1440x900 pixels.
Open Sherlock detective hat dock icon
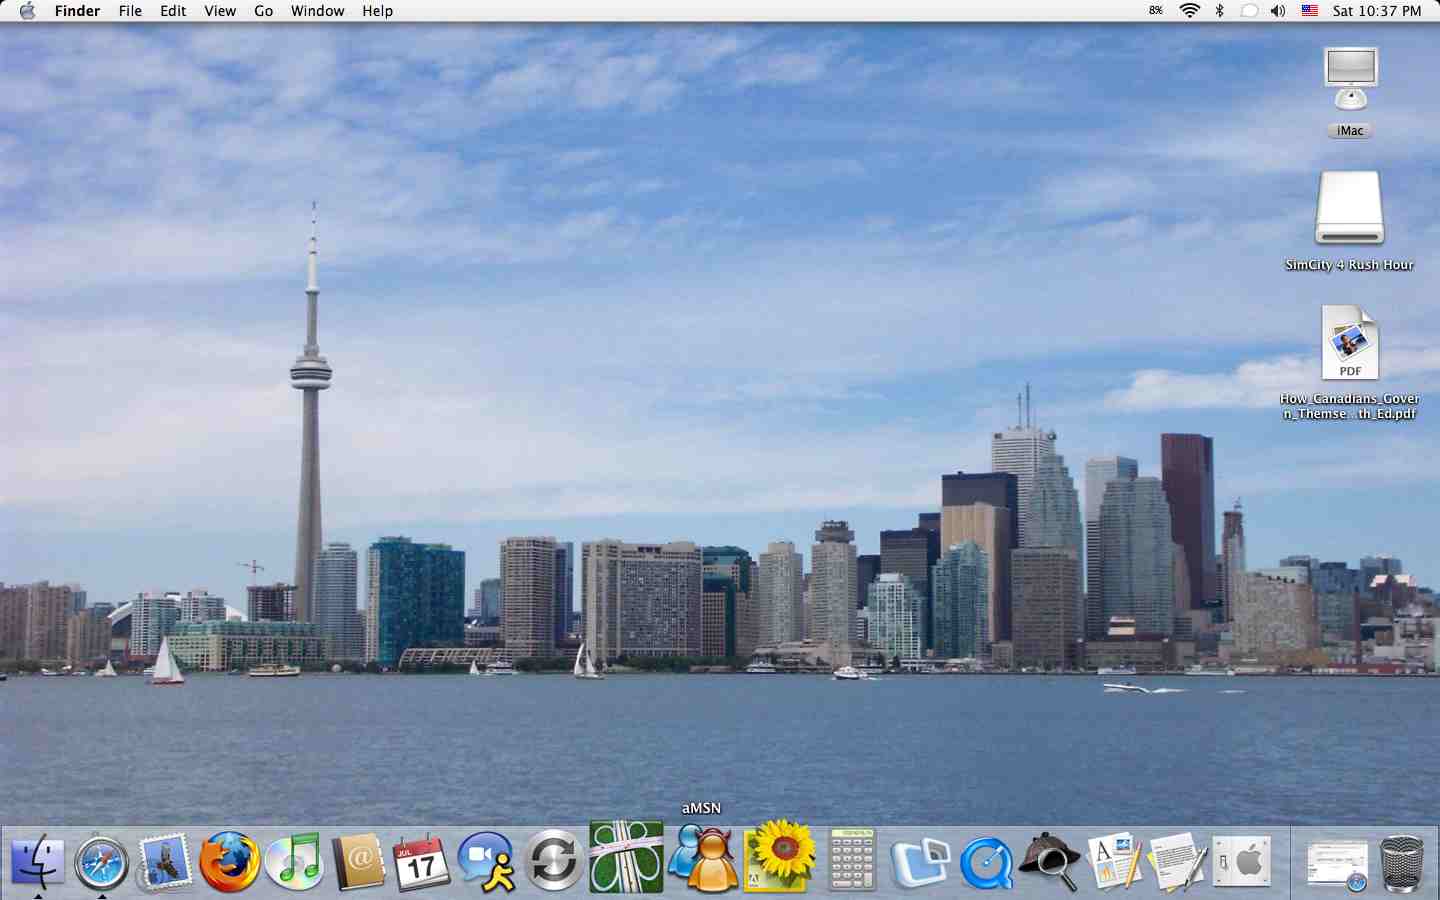1049,862
